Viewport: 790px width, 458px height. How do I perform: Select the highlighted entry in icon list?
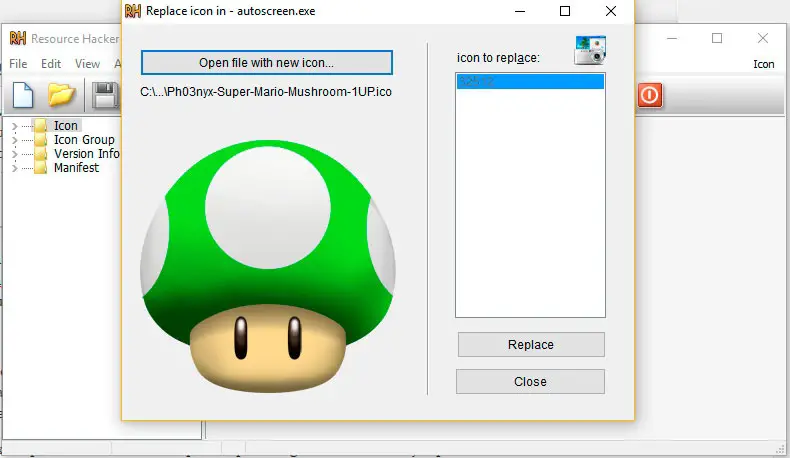530,81
